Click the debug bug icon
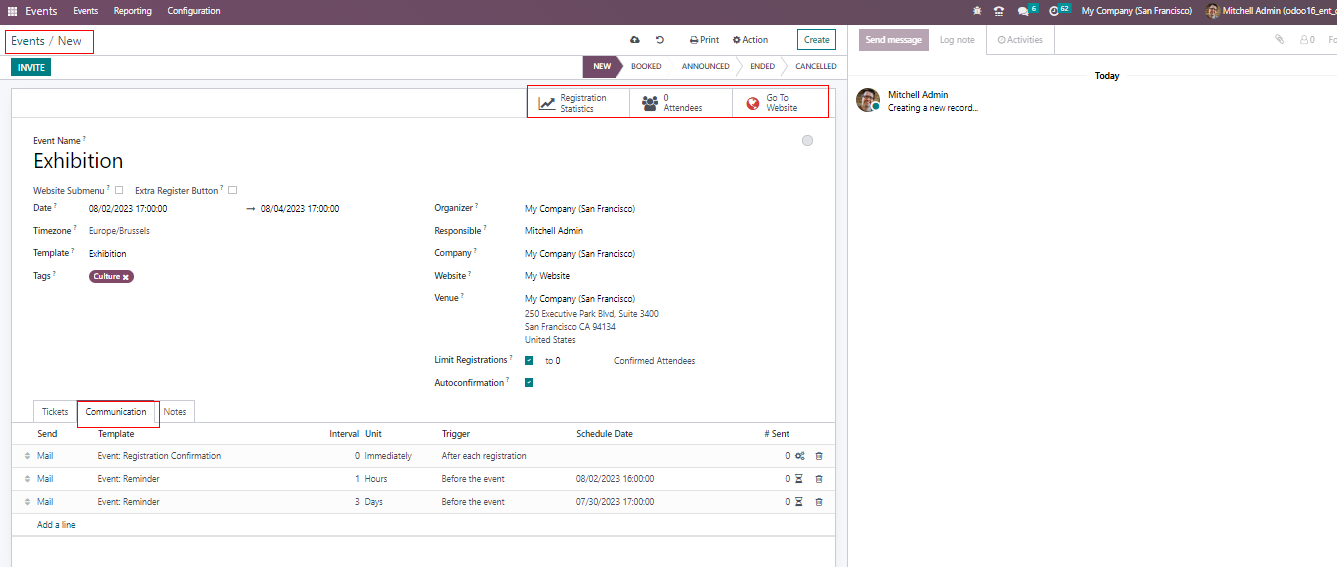This screenshot has height=567, width=1337. 977,11
